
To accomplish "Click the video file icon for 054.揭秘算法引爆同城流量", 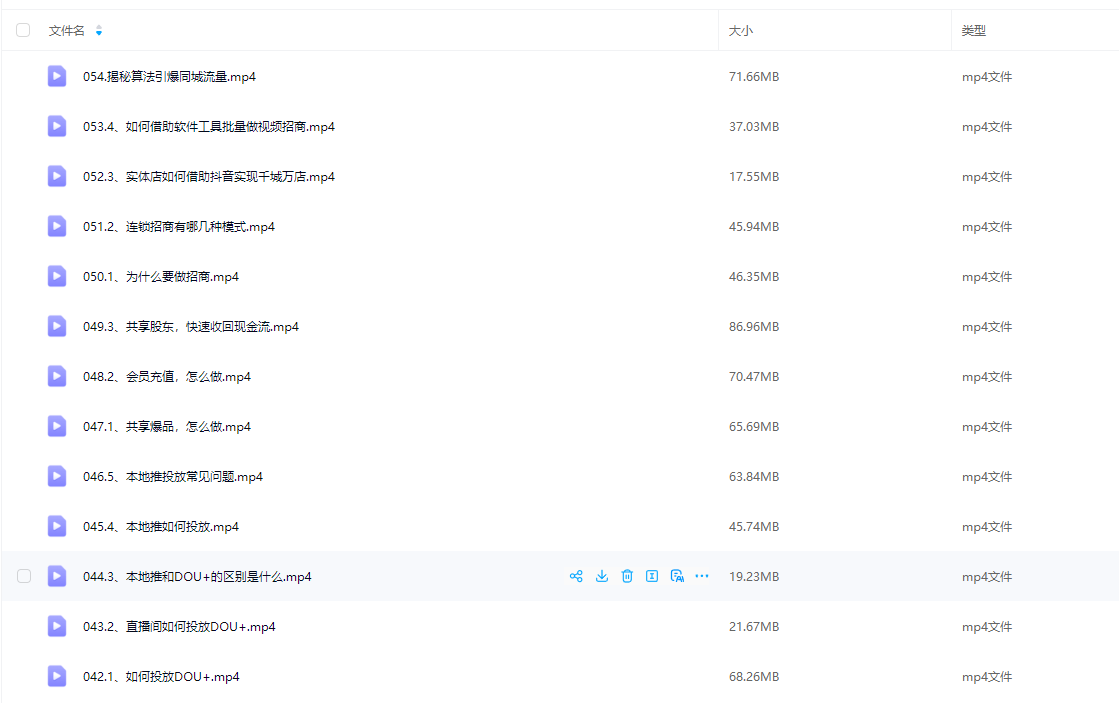I will click(57, 76).
